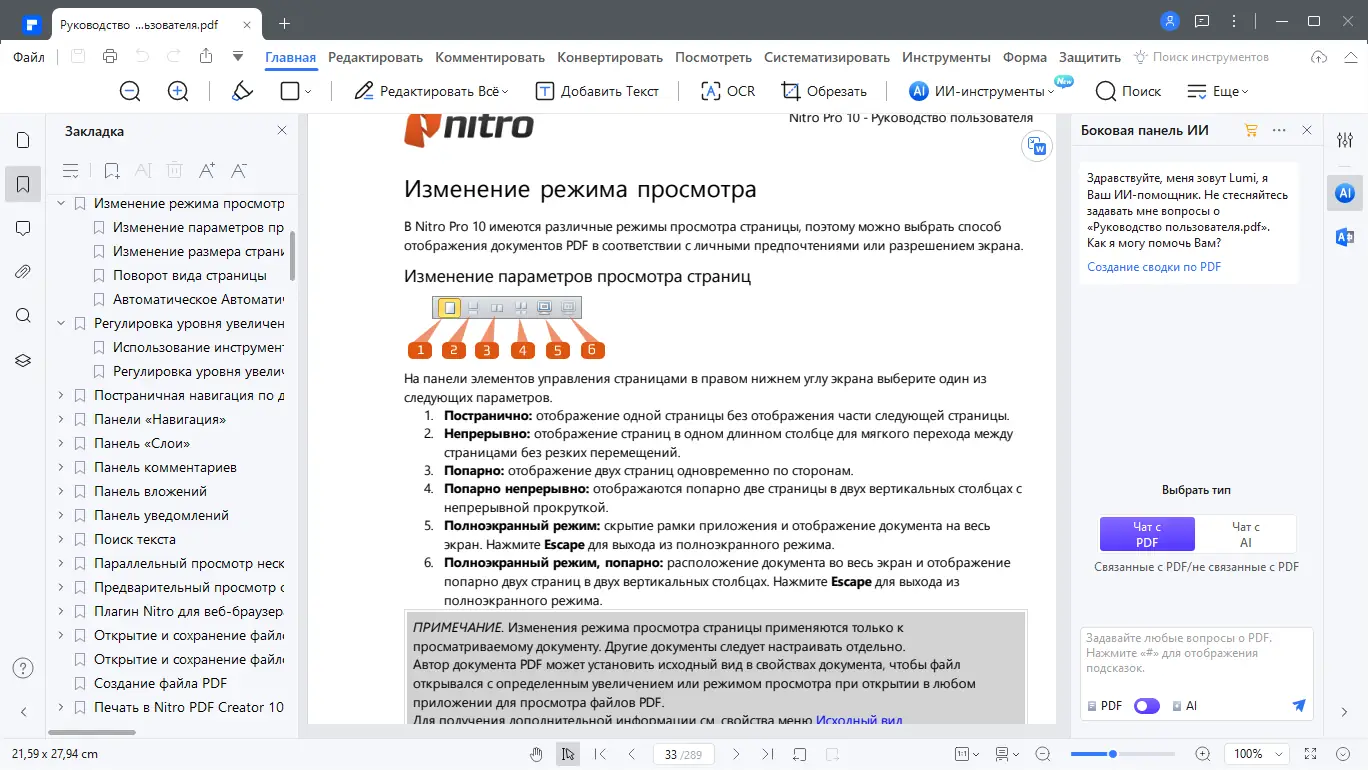Collapse the Регулировка уровня увеличения bookmark
The image size is (1368, 770).
pos(61,323)
